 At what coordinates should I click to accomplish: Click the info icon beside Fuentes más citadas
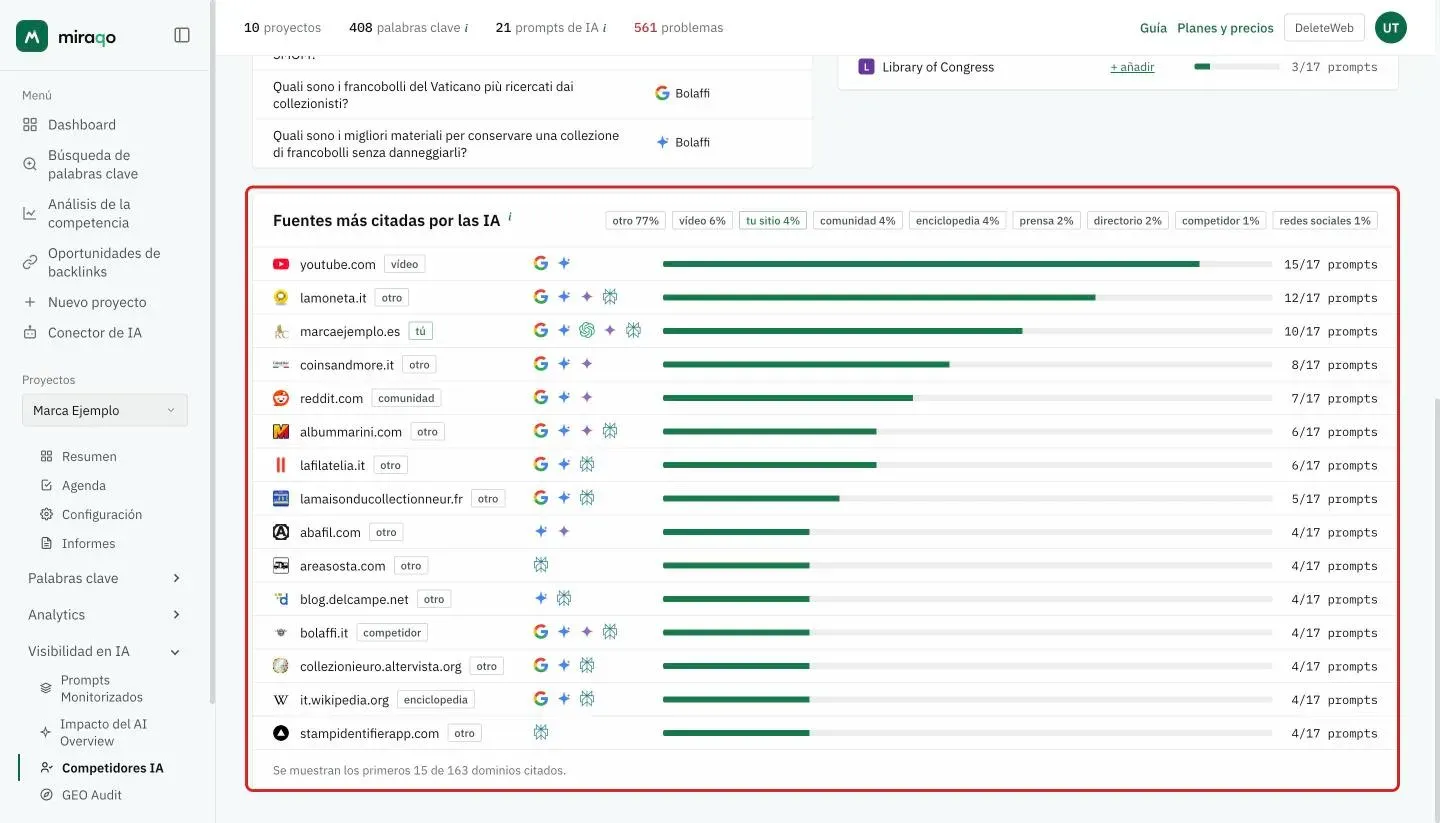(x=510, y=216)
